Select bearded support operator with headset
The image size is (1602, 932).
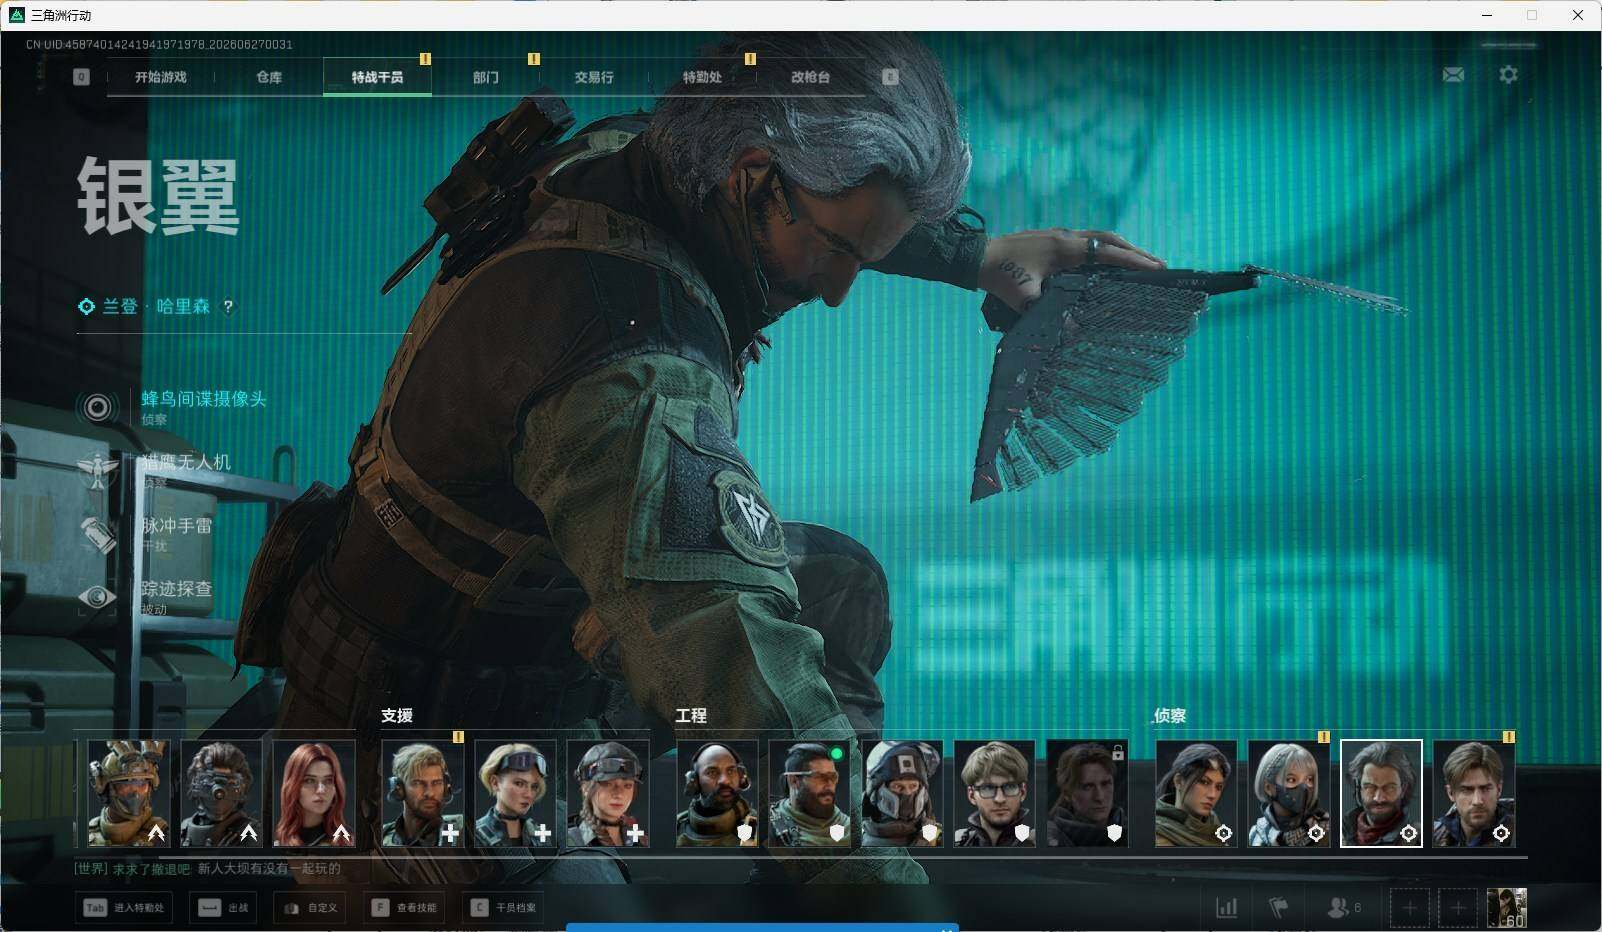coord(422,793)
